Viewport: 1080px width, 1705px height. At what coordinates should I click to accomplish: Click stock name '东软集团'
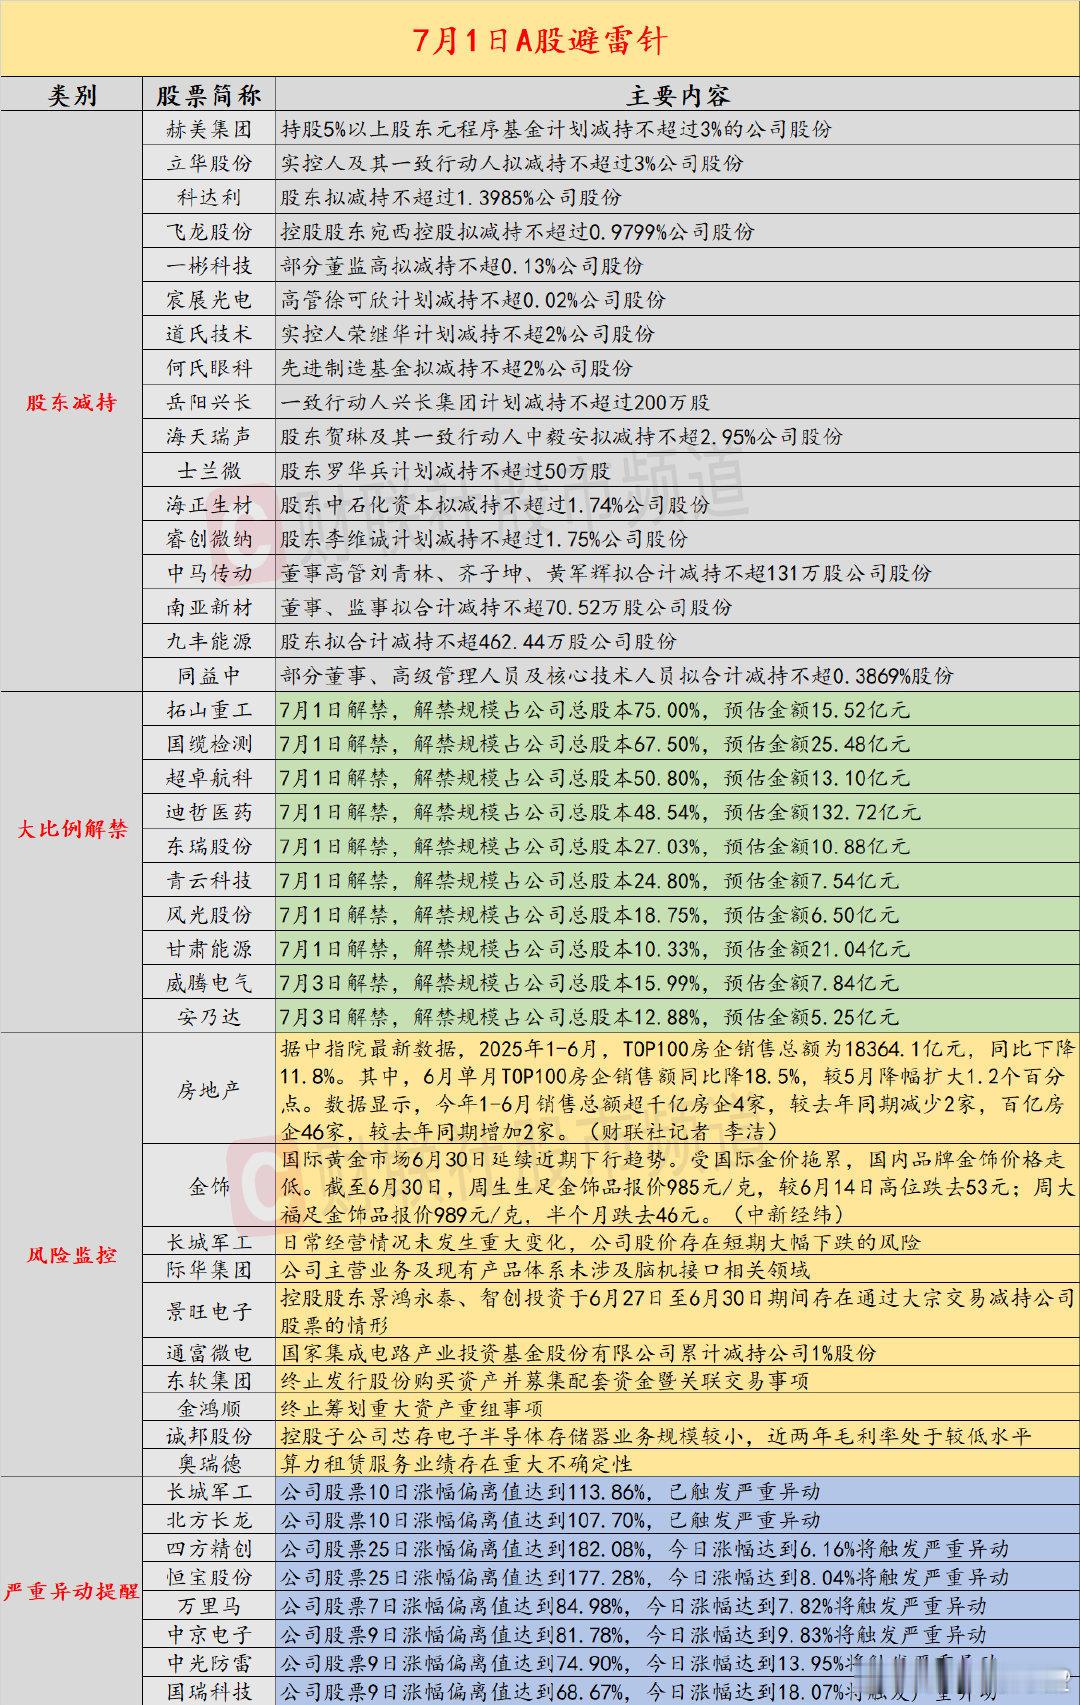pos(209,1380)
